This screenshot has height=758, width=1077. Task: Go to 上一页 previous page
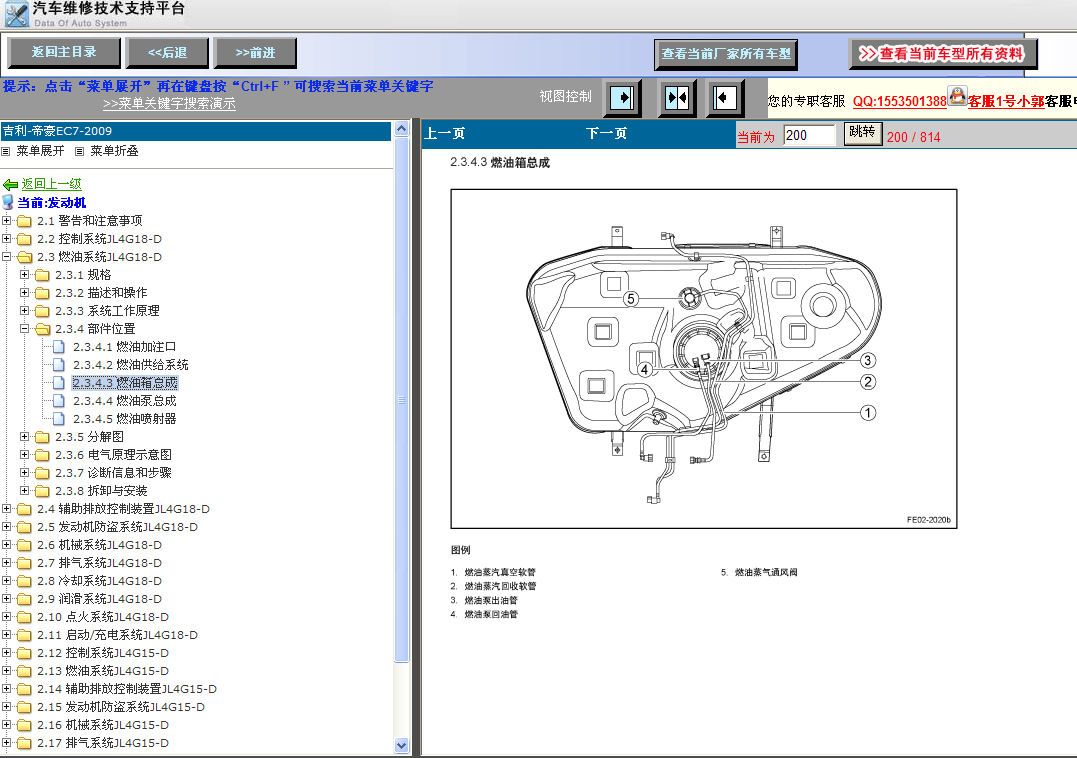coord(444,133)
